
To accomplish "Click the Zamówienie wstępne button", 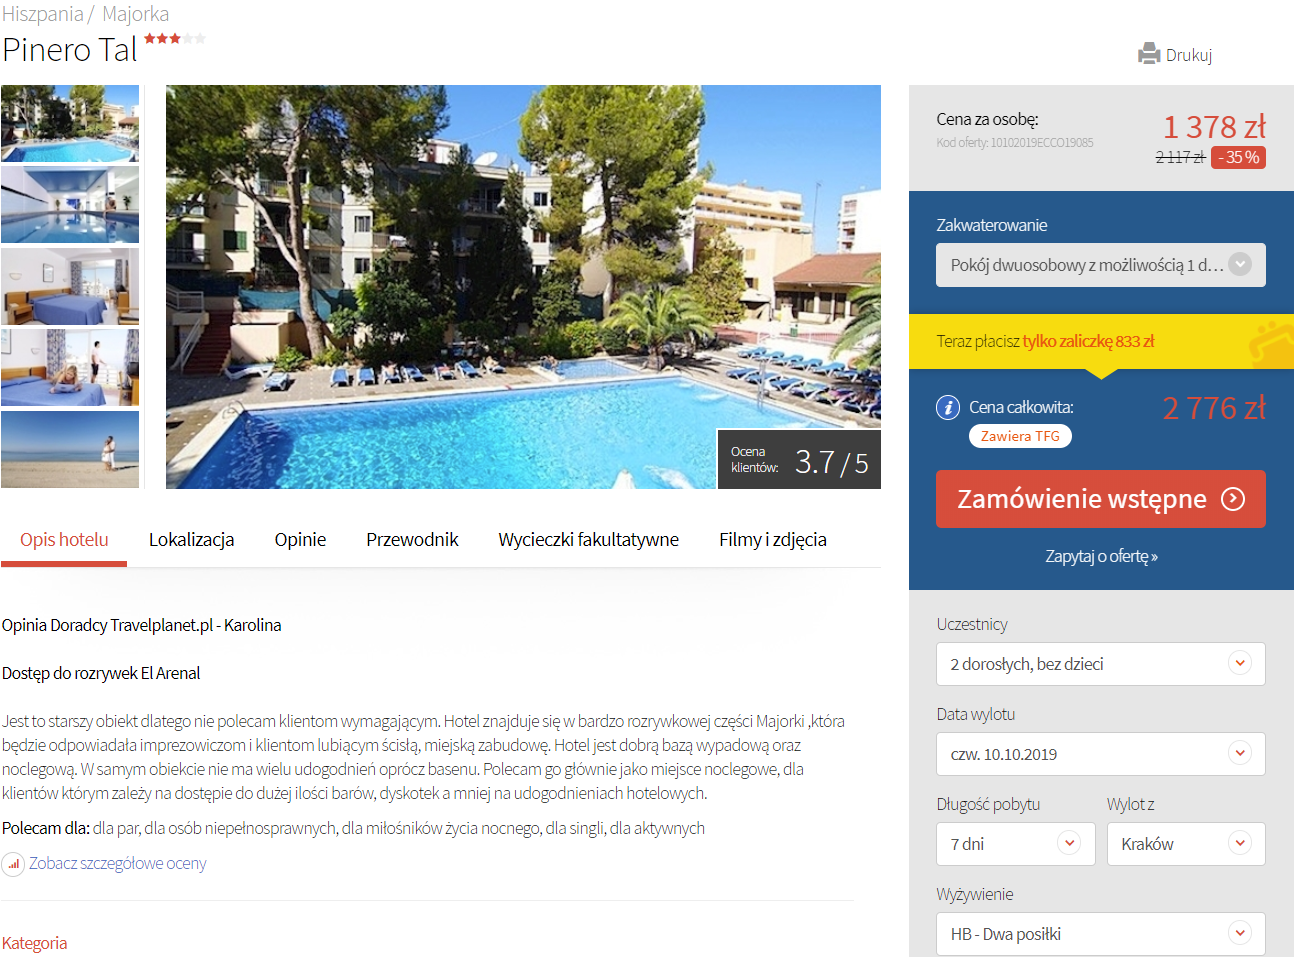I will pyautogui.click(x=1101, y=499).
